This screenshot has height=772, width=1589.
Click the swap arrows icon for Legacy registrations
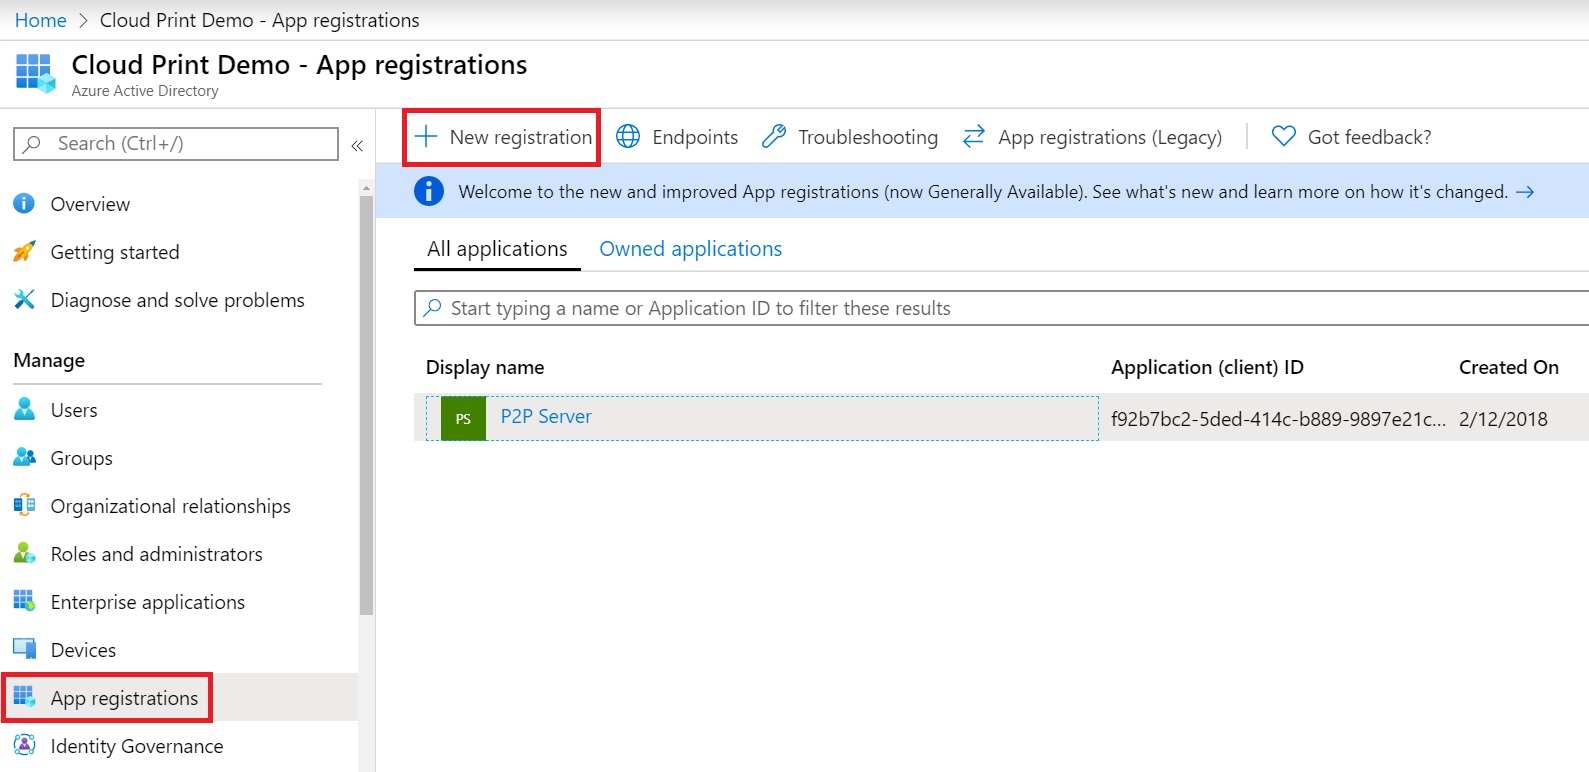pyautogui.click(x=974, y=137)
